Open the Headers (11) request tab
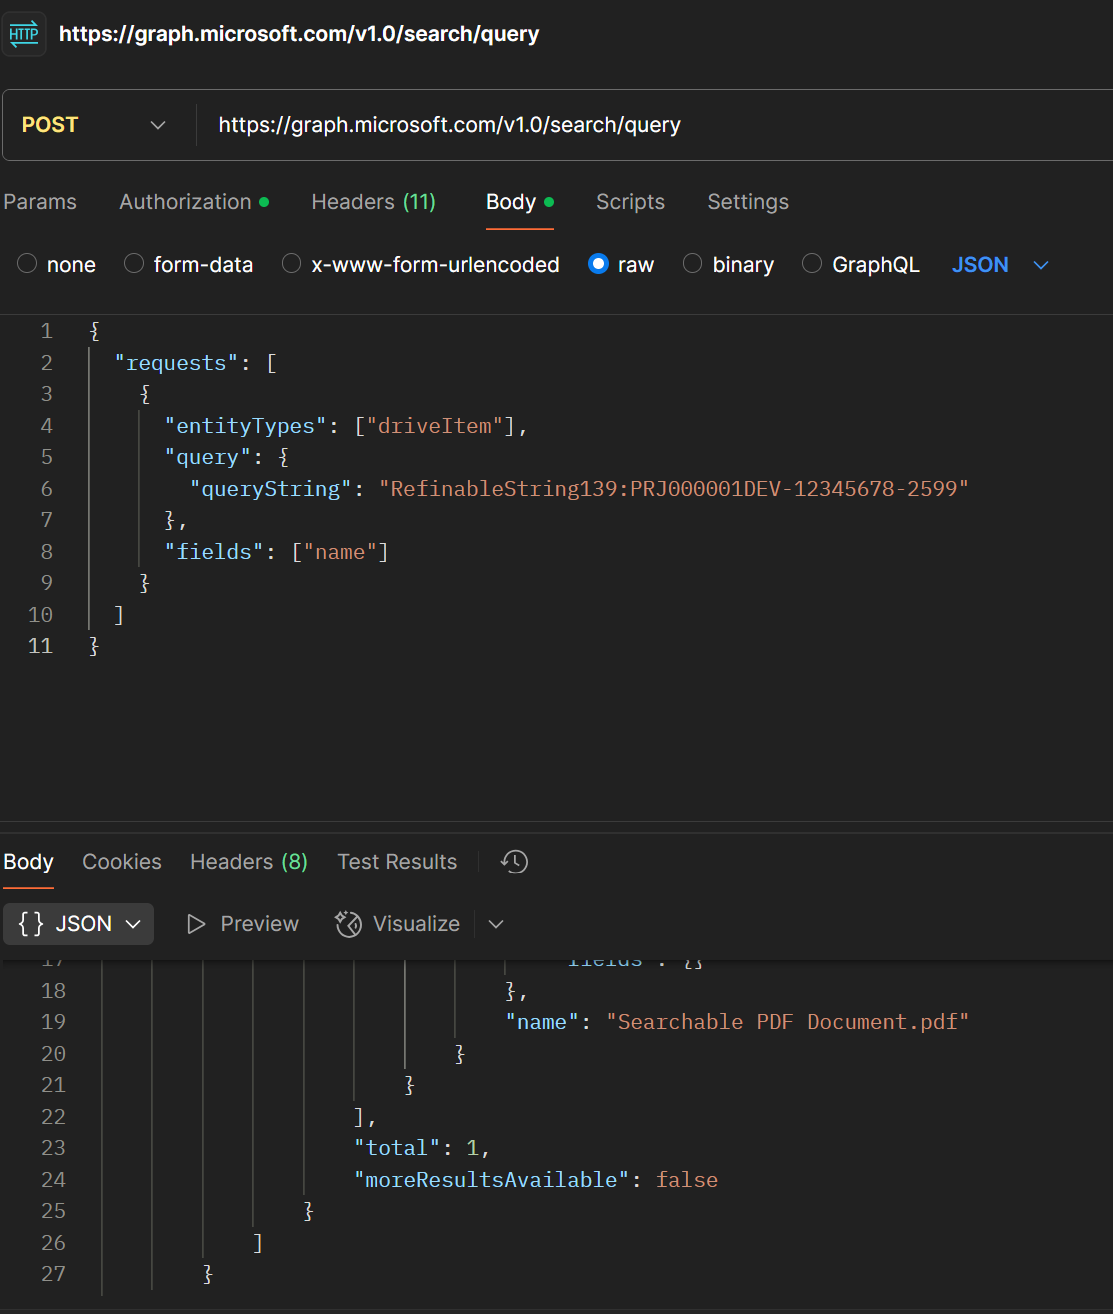 tap(374, 202)
